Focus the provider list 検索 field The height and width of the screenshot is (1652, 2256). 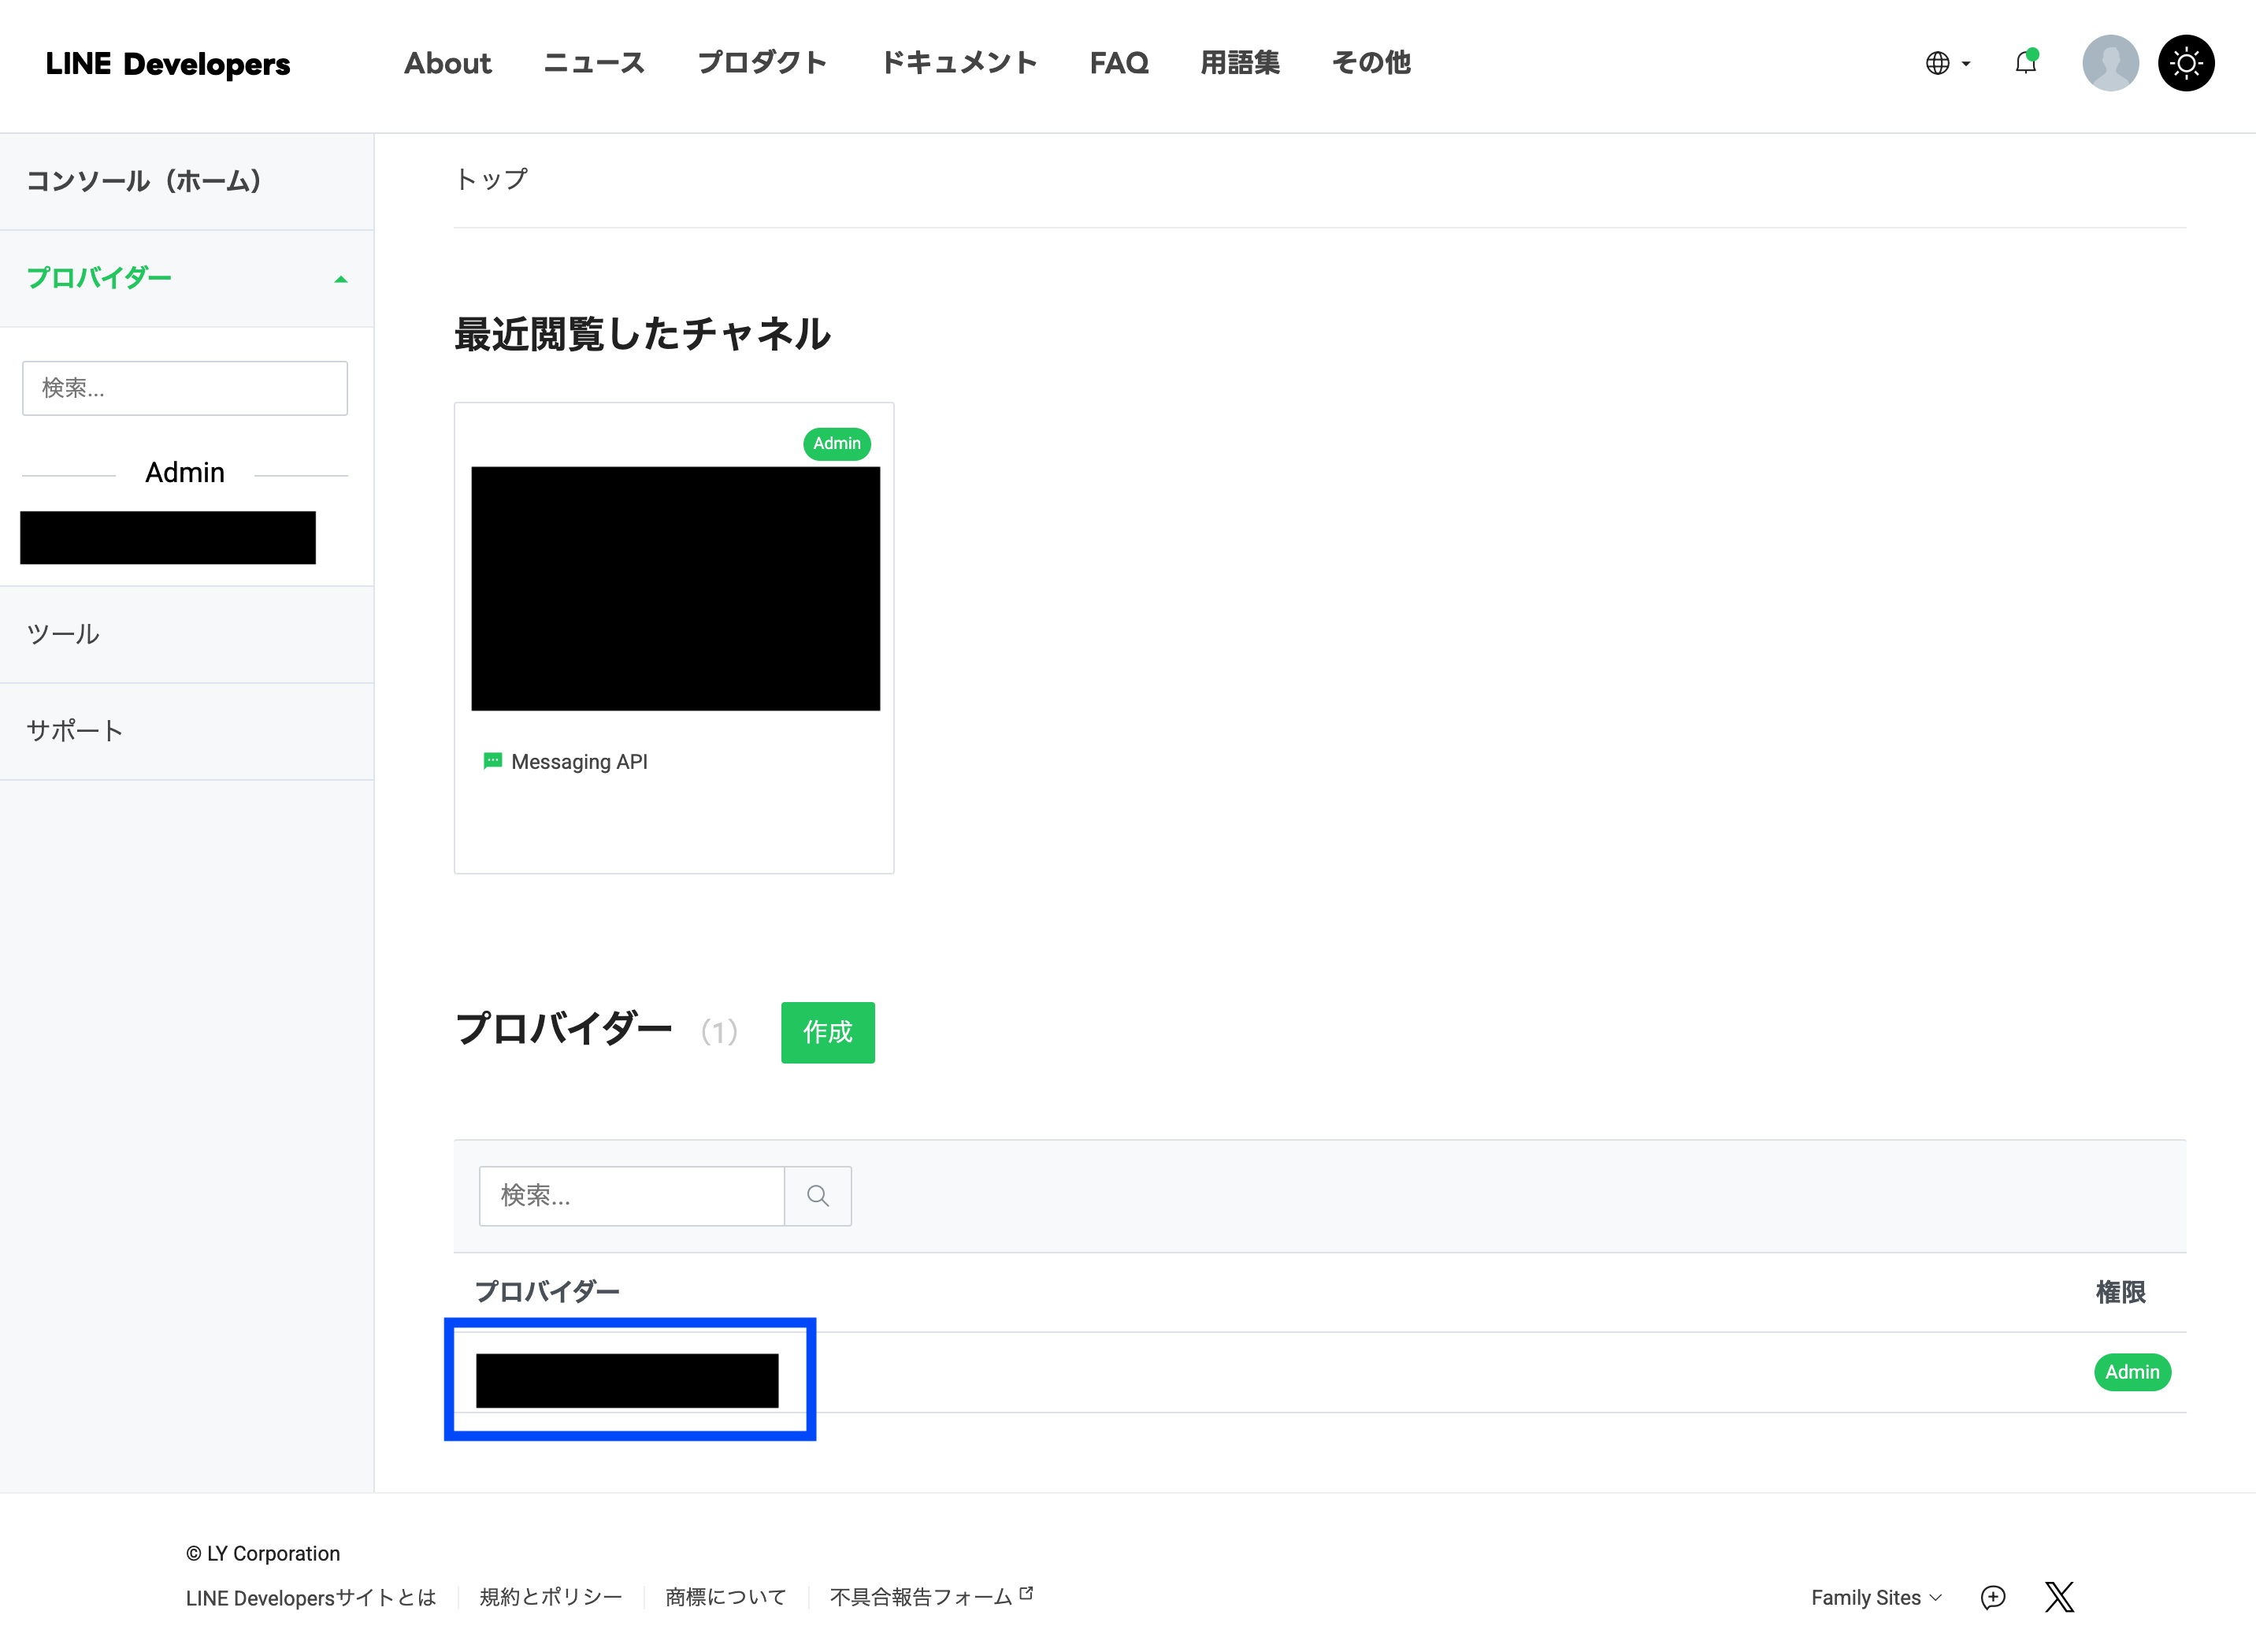click(631, 1195)
